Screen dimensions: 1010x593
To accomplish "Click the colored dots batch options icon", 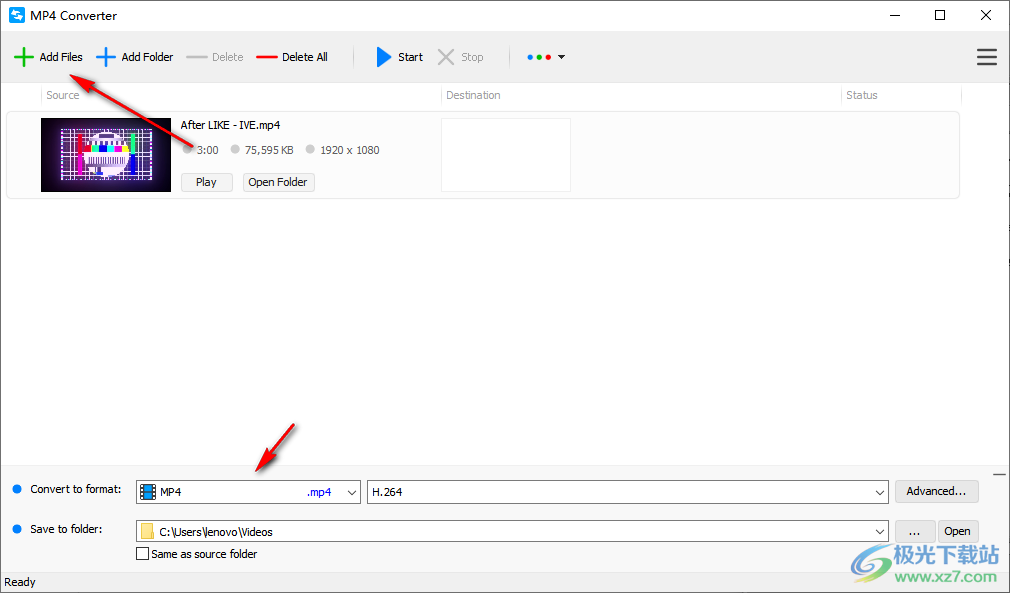I will click(539, 57).
